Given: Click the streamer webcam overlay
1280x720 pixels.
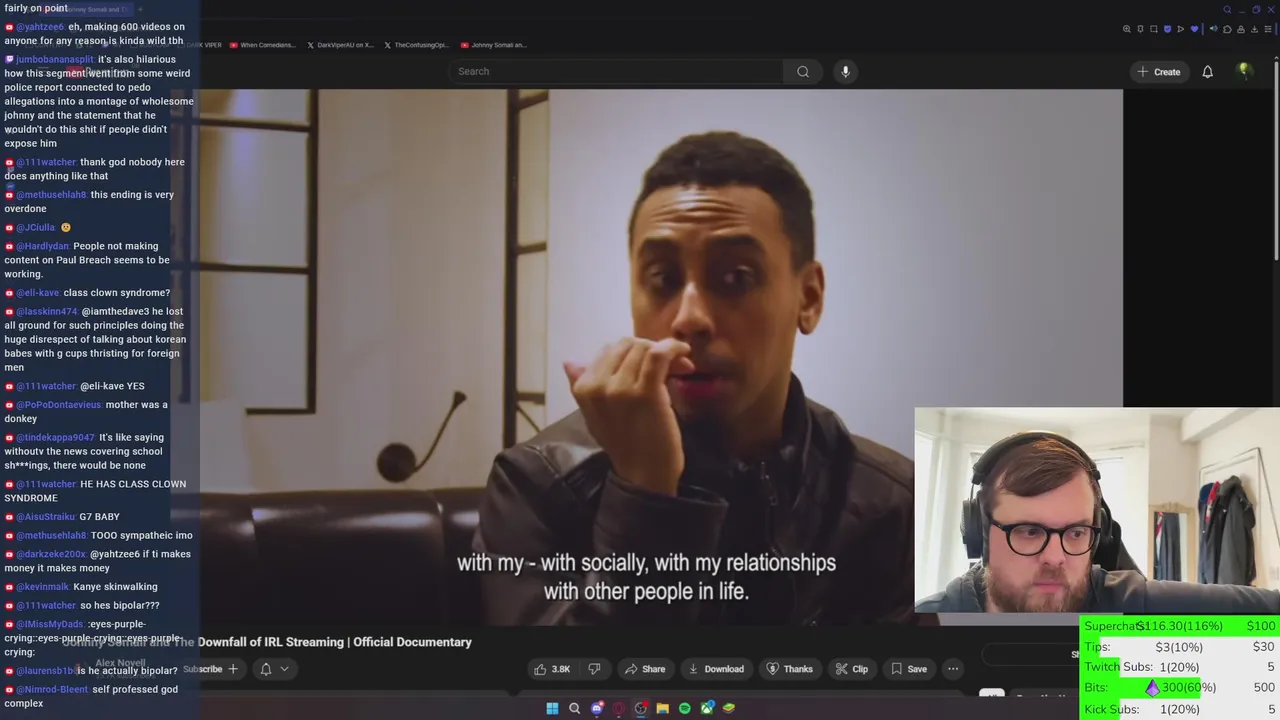Looking at the screenshot, I should (x=1097, y=509).
